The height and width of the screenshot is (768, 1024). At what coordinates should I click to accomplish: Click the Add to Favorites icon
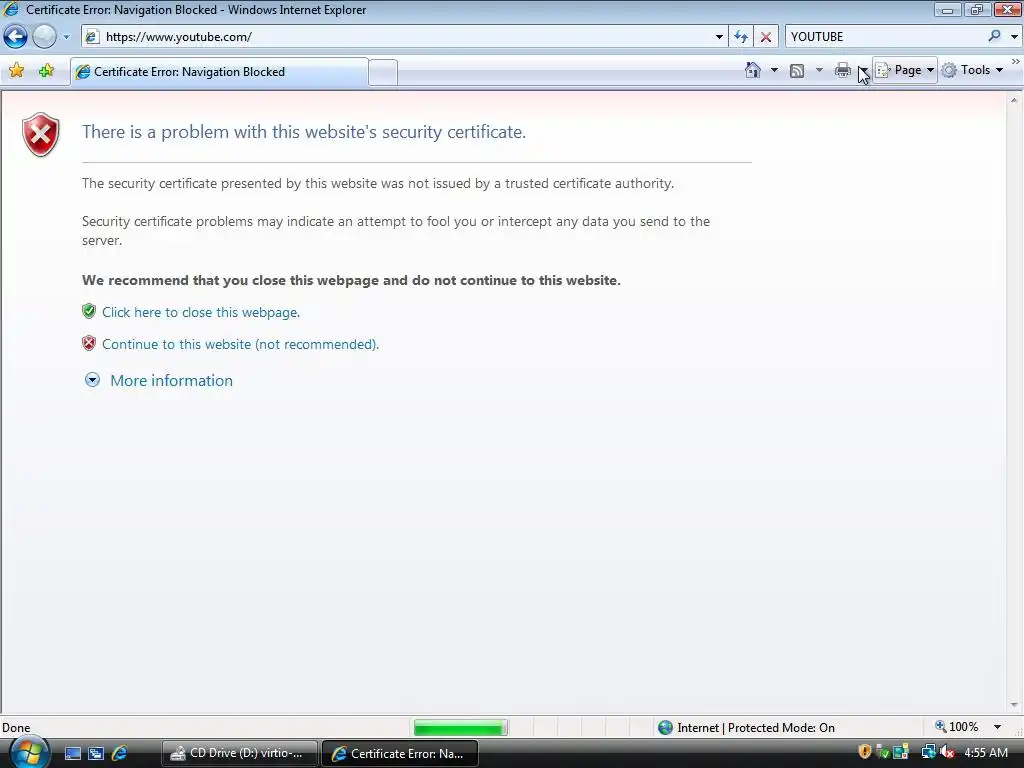[x=46, y=71]
